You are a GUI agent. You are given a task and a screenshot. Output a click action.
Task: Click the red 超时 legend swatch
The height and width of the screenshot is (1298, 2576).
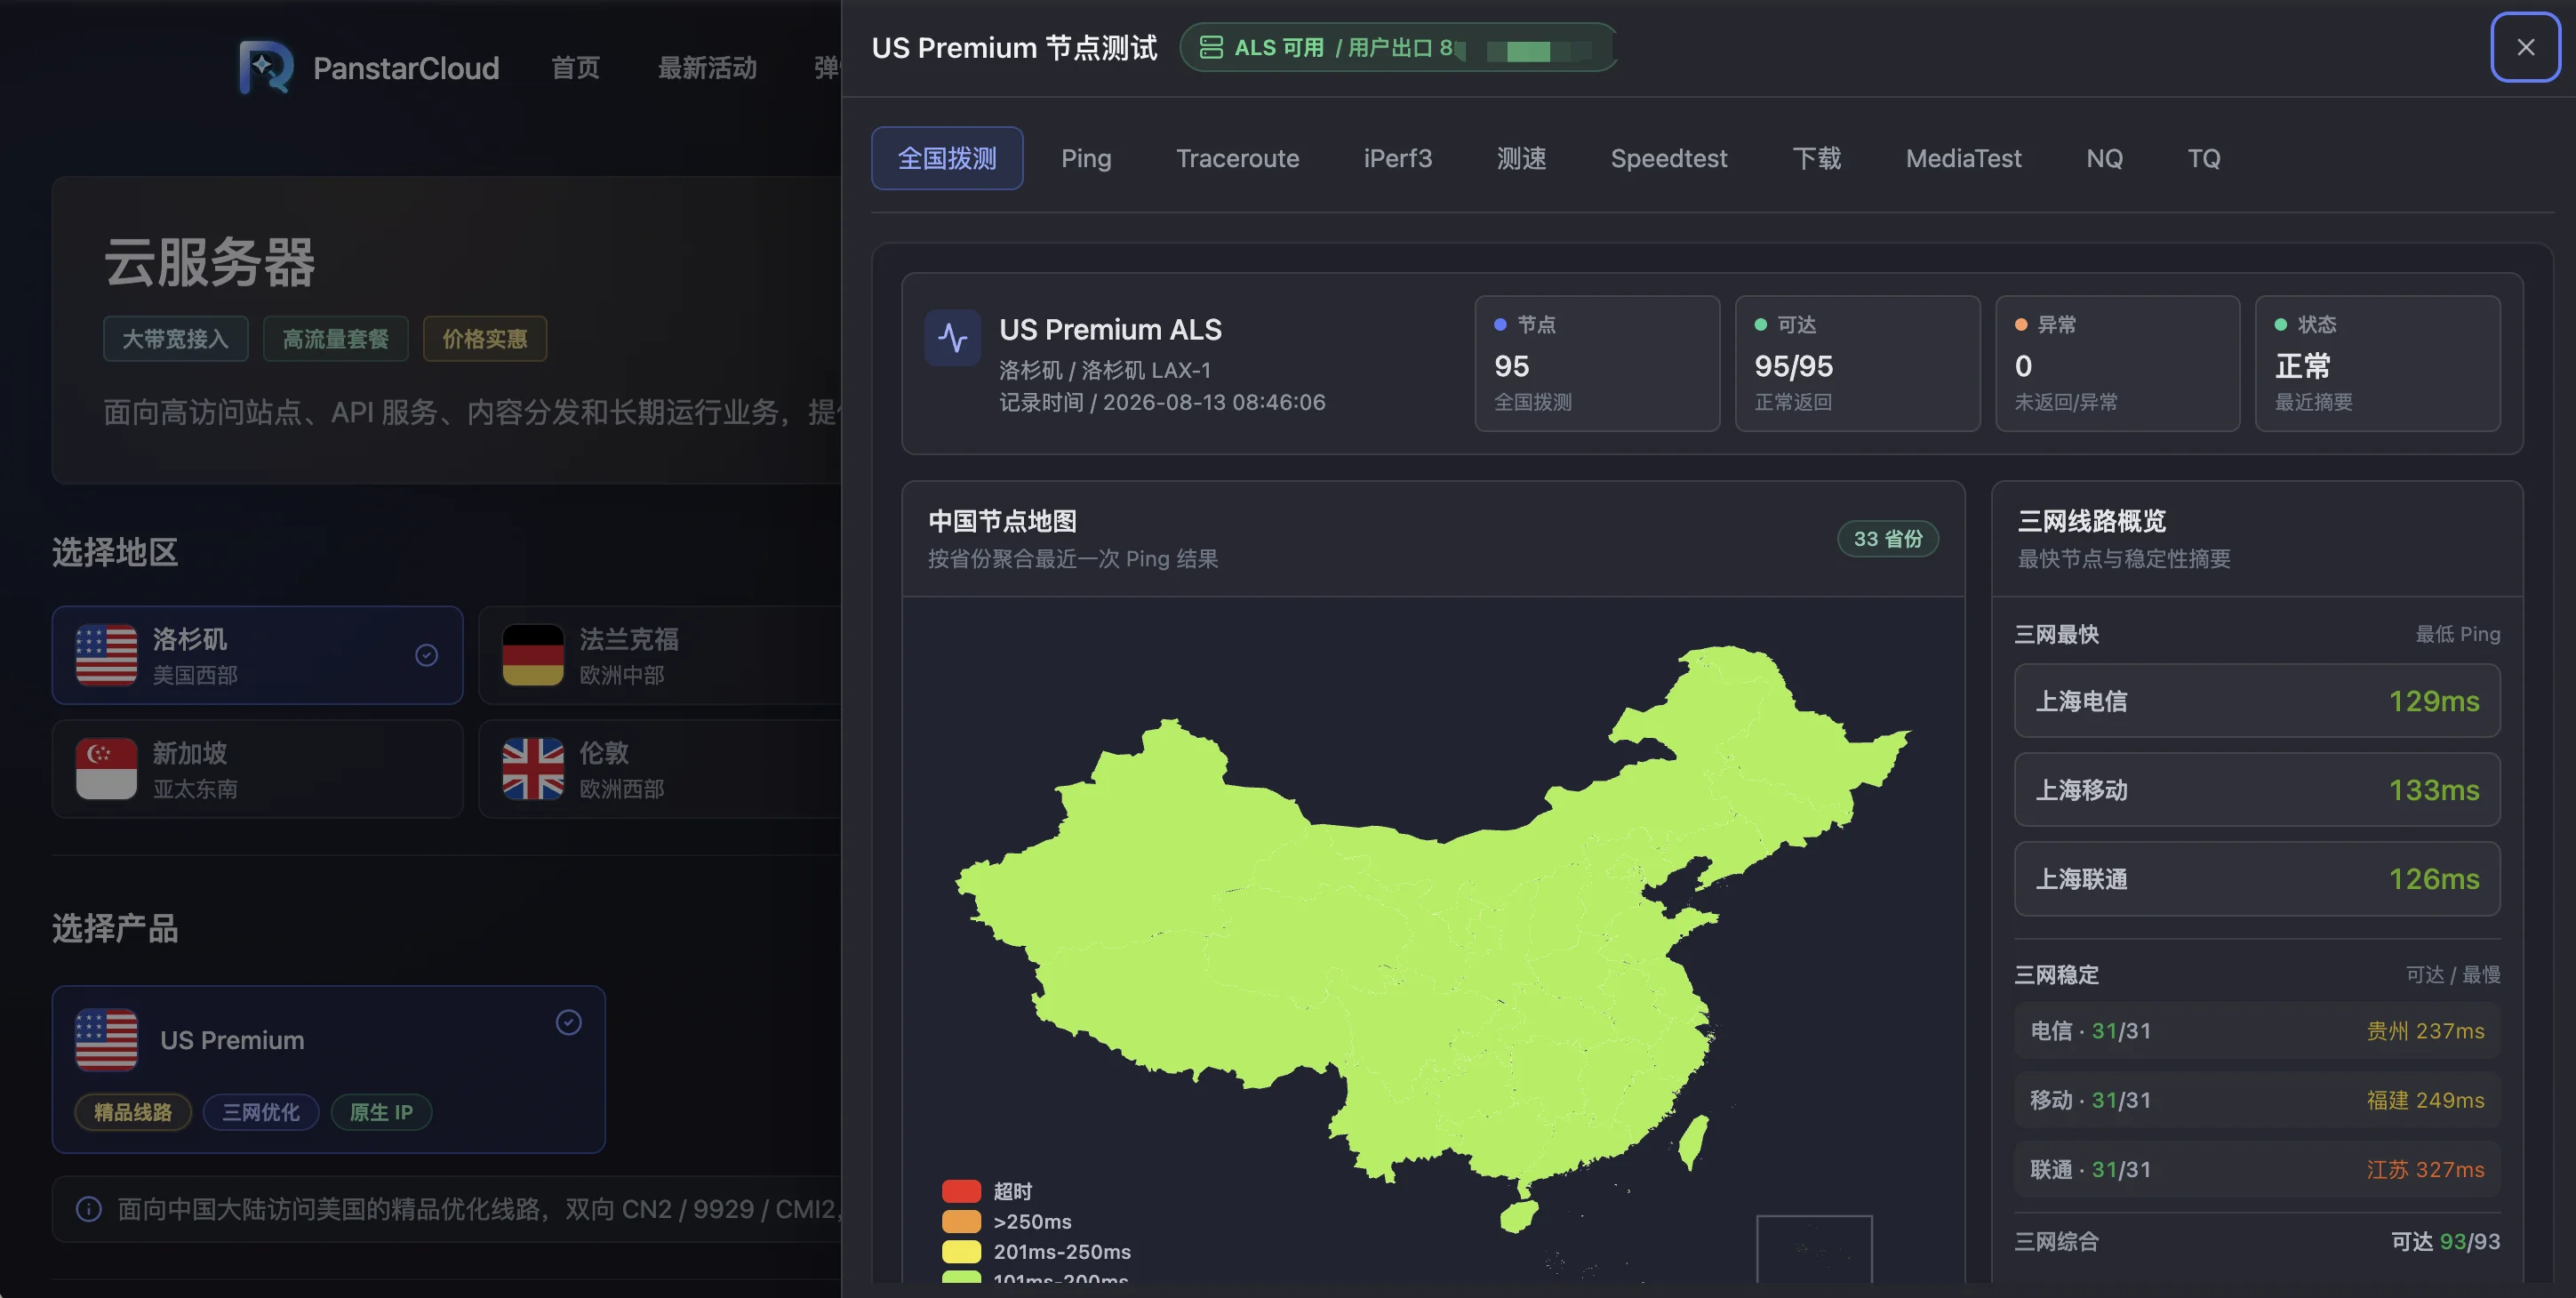961,1191
